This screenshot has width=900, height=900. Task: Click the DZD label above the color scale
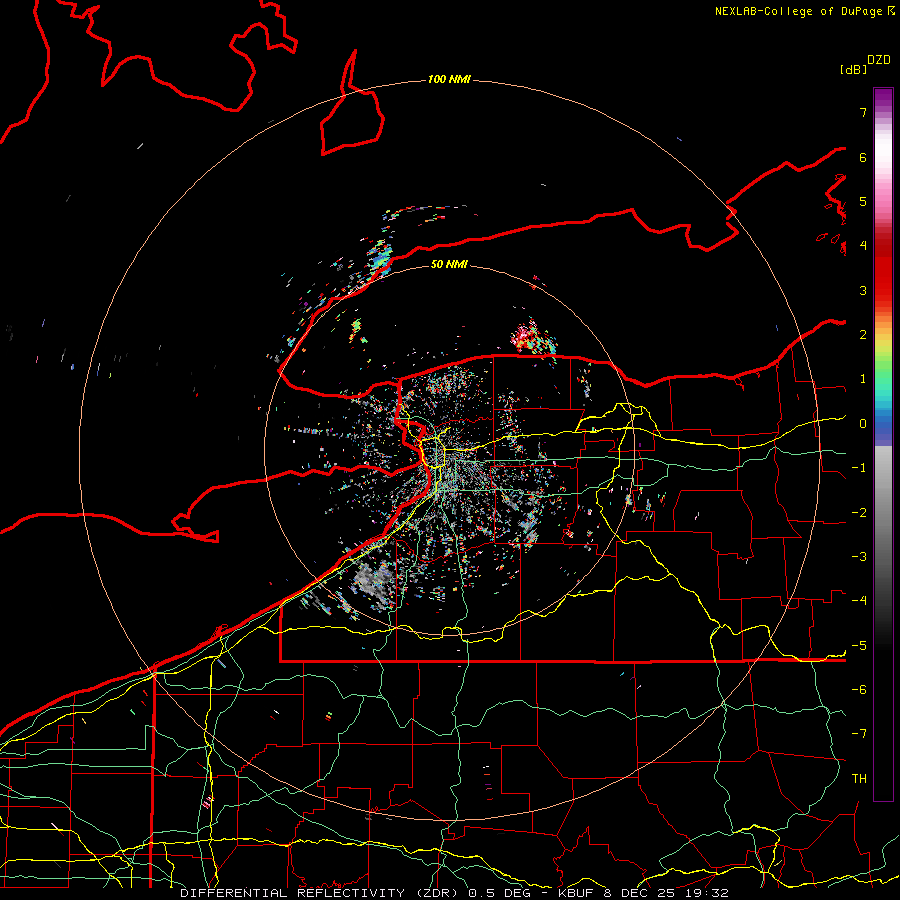(879, 60)
